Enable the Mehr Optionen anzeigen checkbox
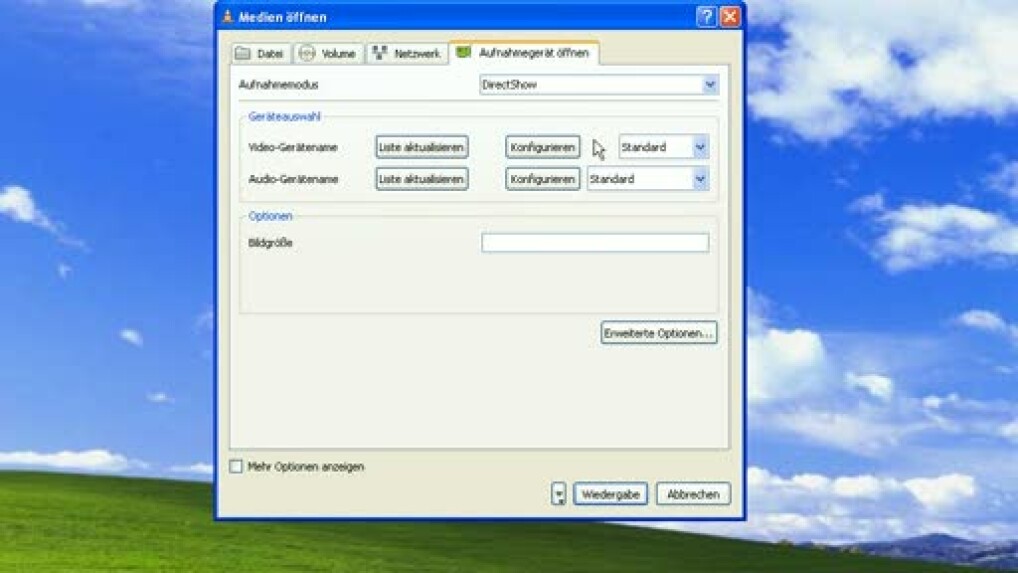The image size is (1018, 573). pyautogui.click(x=236, y=467)
